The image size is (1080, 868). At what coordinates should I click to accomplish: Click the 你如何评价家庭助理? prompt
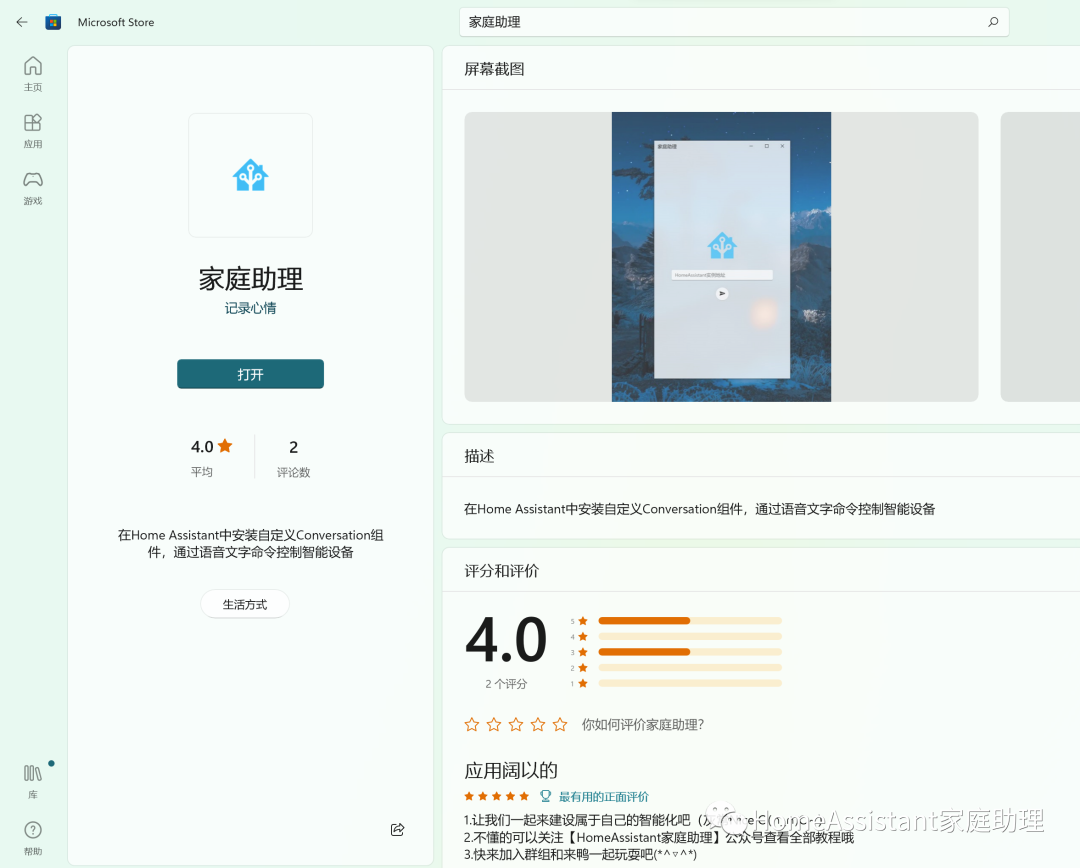pyautogui.click(x=643, y=724)
